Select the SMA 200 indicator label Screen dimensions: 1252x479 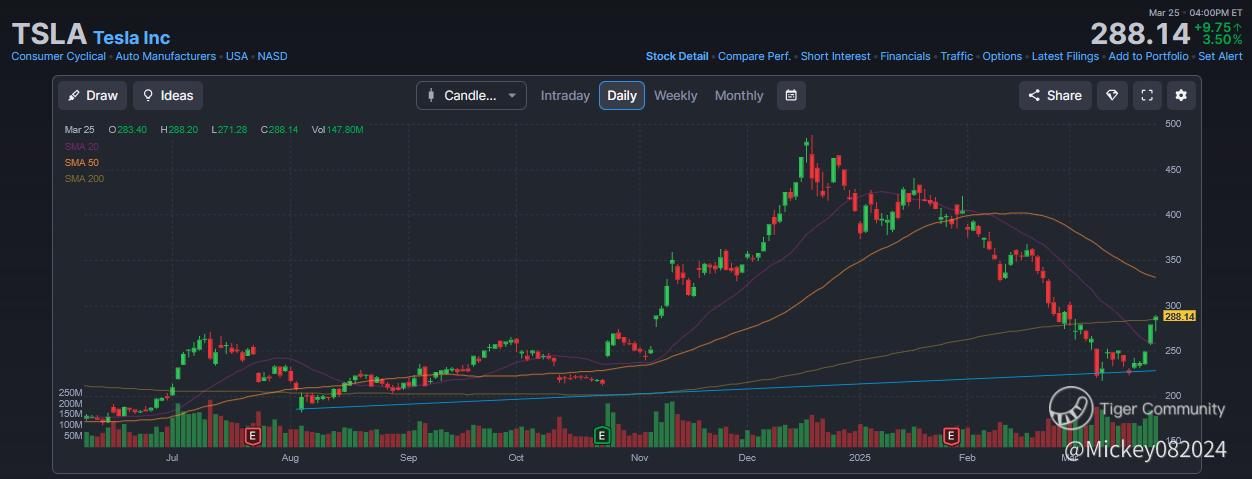click(84, 178)
